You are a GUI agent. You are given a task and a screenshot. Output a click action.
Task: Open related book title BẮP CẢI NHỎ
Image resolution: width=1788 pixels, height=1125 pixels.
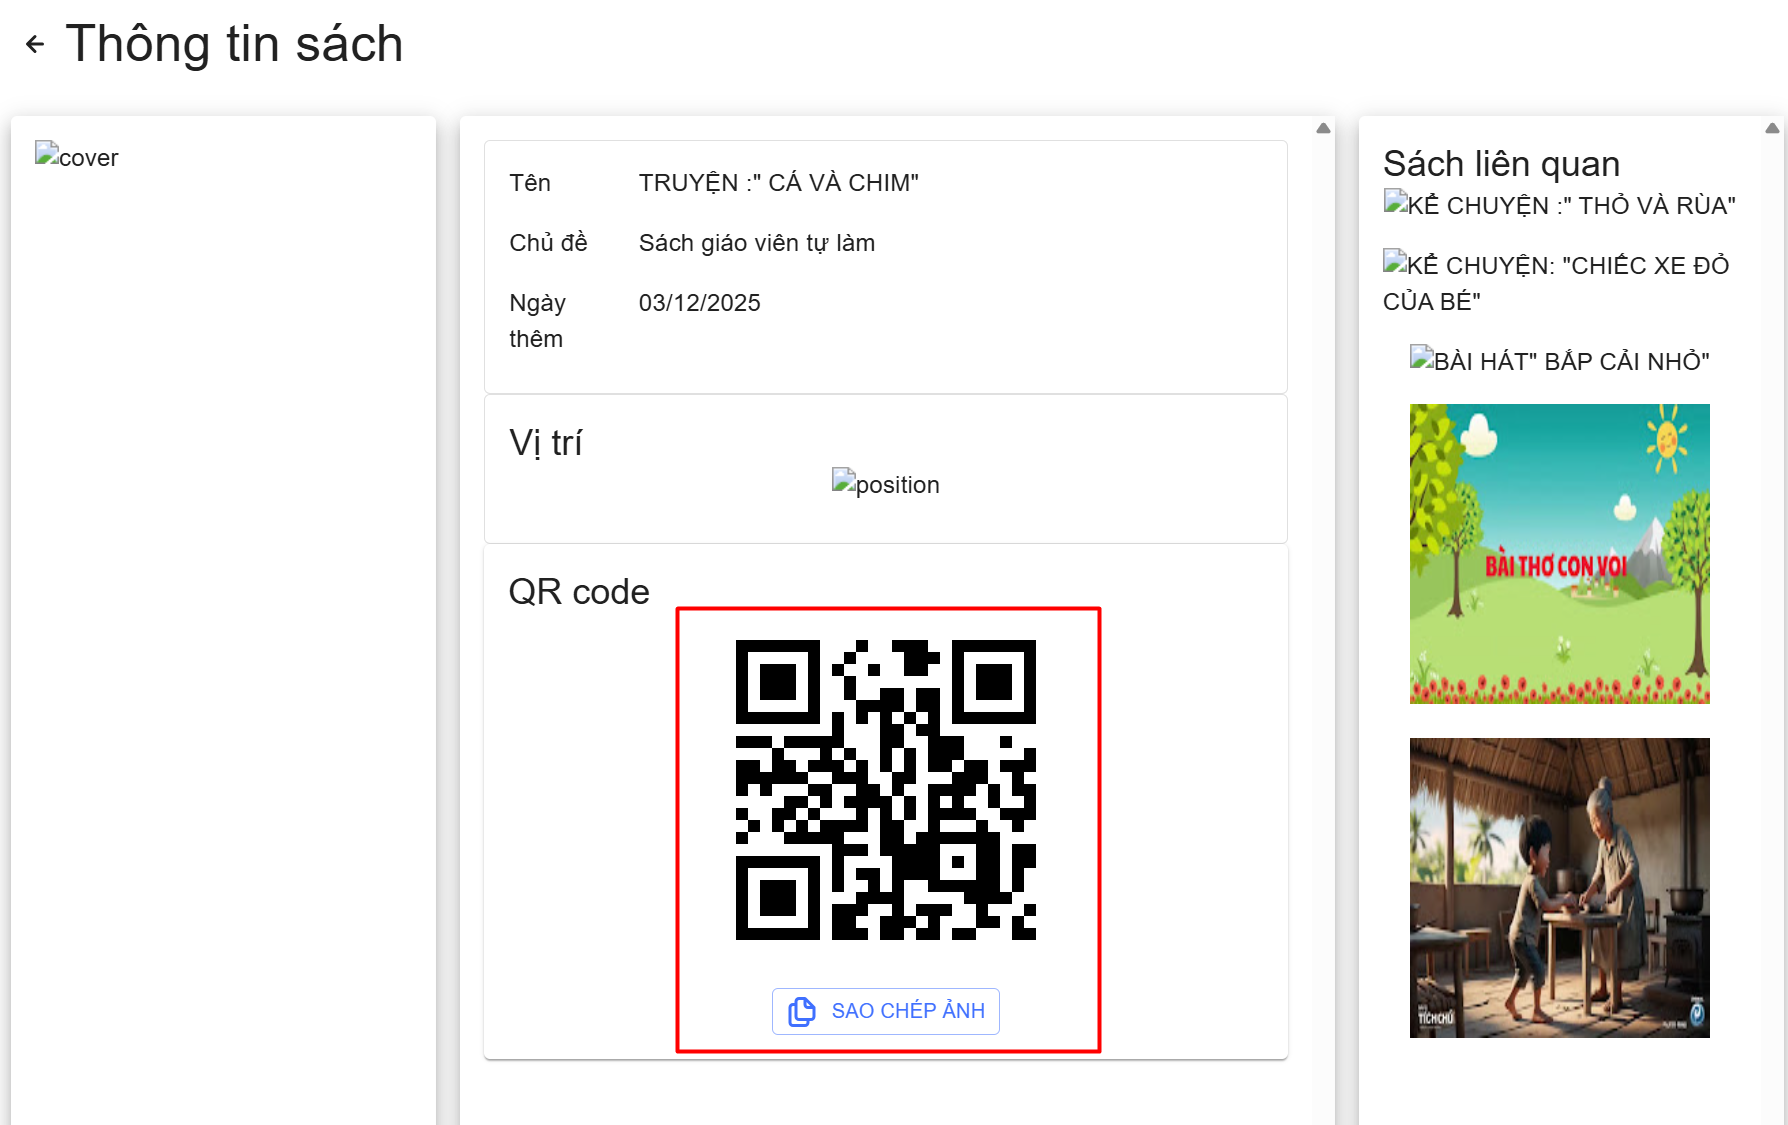[1572, 362]
